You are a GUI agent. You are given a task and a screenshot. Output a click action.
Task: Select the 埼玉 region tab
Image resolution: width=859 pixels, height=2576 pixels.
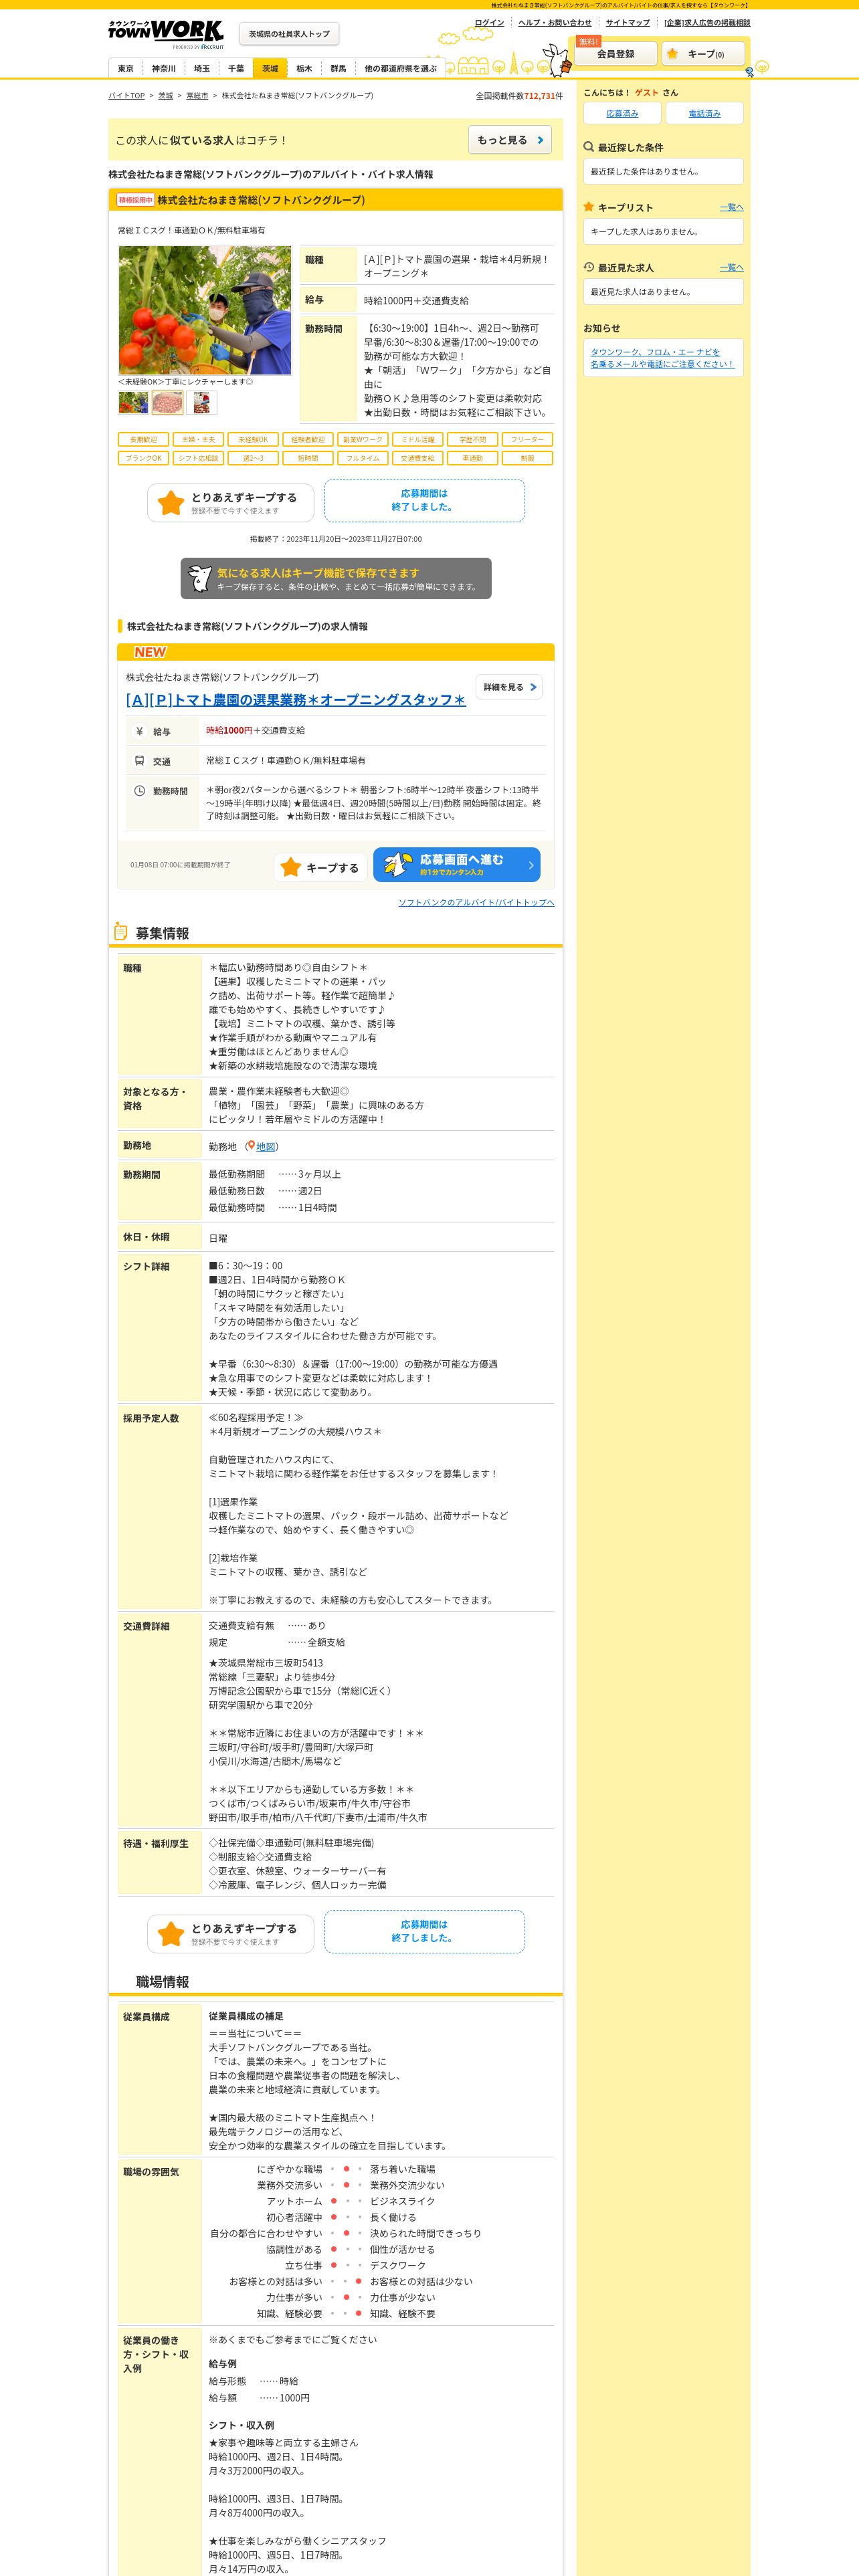point(202,68)
